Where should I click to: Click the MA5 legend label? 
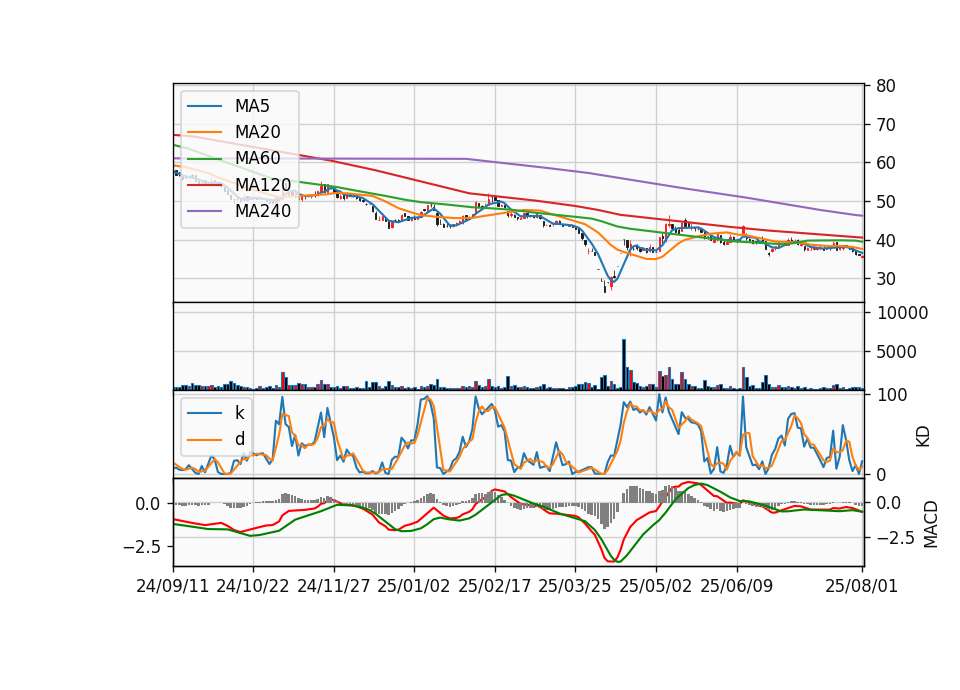(252, 106)
